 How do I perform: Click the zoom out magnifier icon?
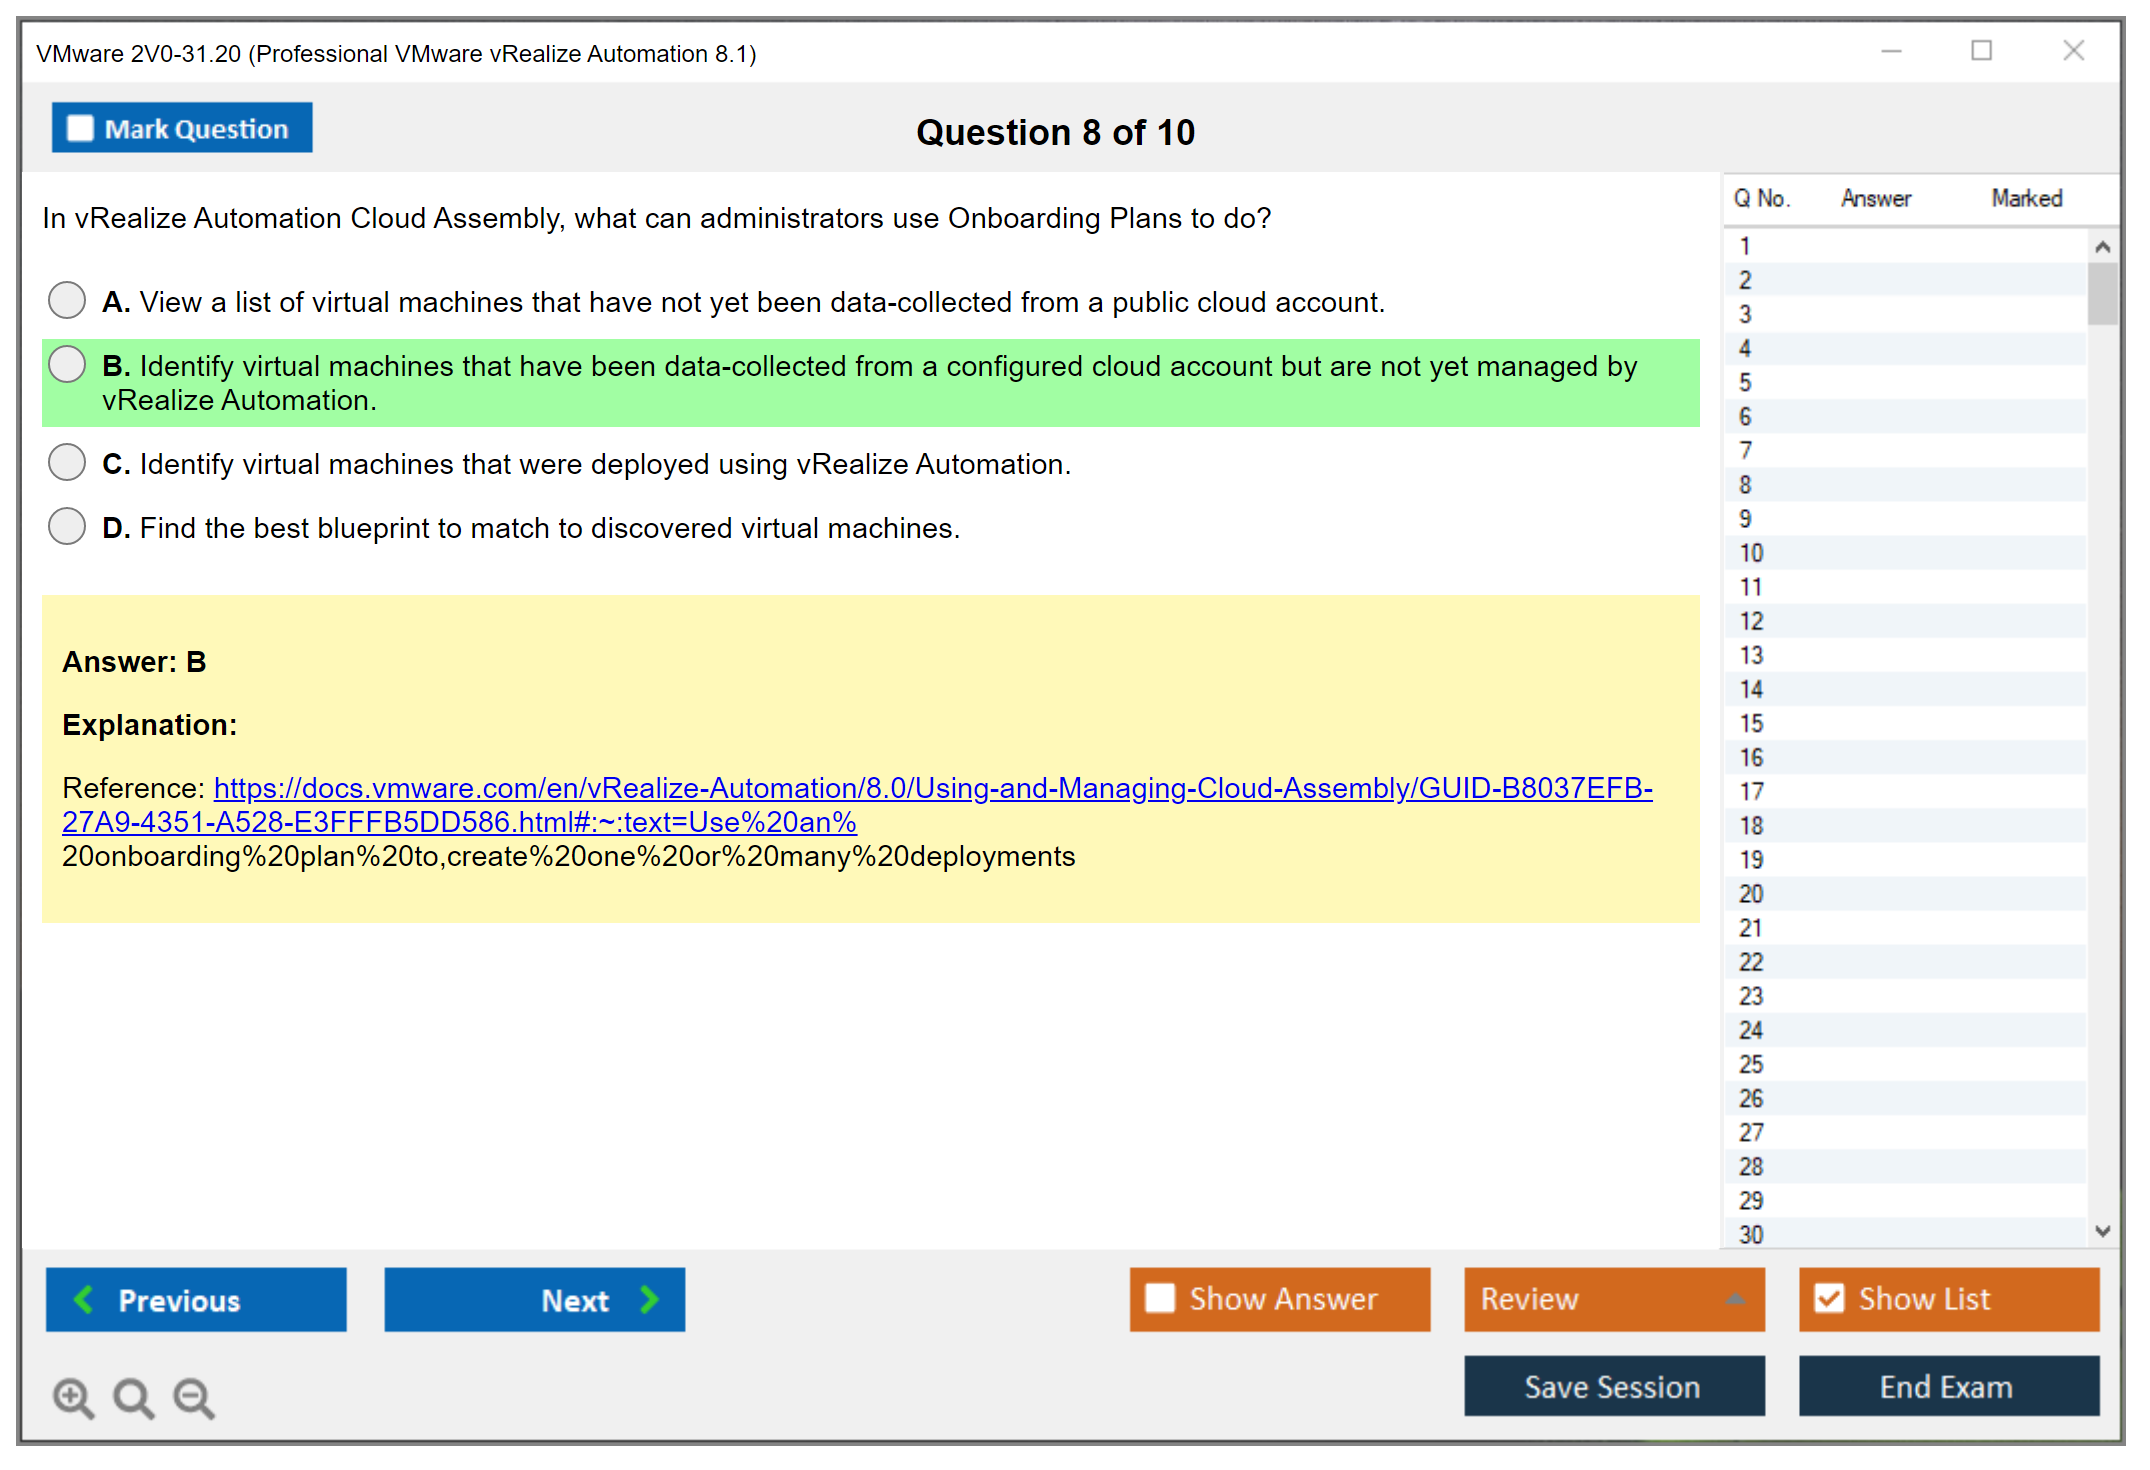point(194,1397)
